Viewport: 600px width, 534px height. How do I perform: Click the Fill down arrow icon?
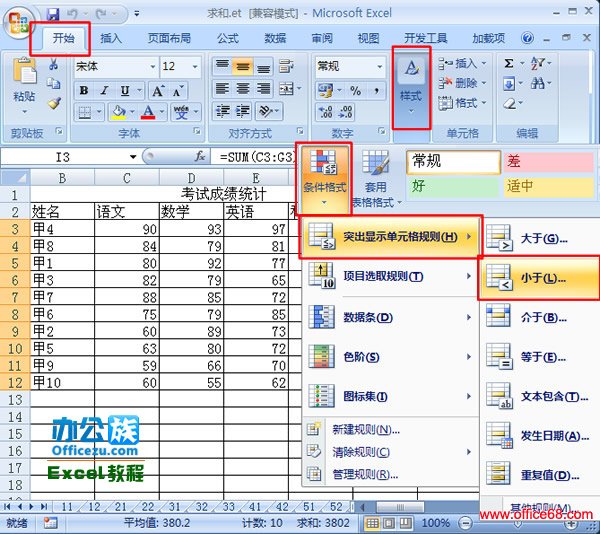click(509, 83)
